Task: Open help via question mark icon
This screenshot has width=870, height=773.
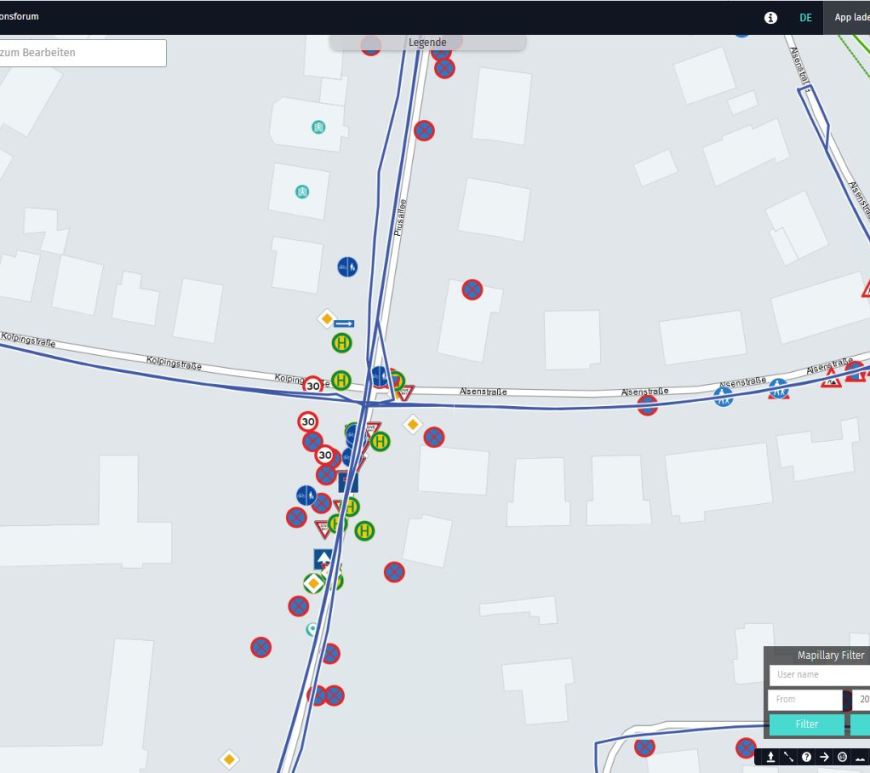Action: click(806, 757)
